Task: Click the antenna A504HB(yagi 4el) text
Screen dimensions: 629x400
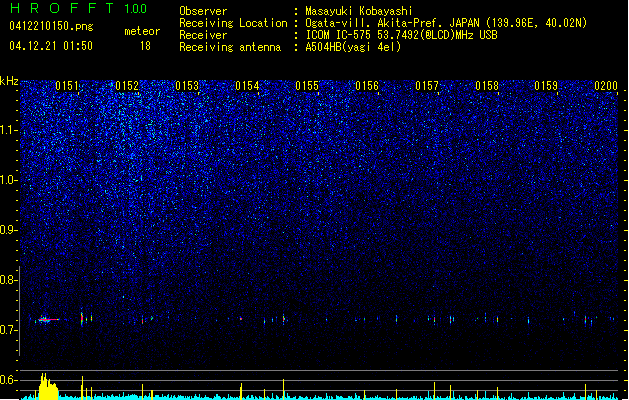Action: [x=353, y=47]
